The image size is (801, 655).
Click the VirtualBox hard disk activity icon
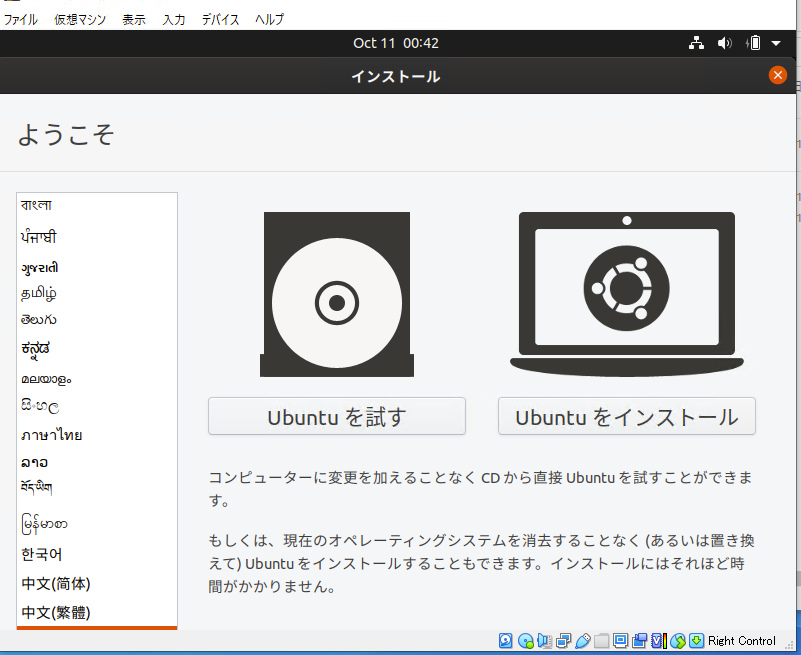click(505, 640)
